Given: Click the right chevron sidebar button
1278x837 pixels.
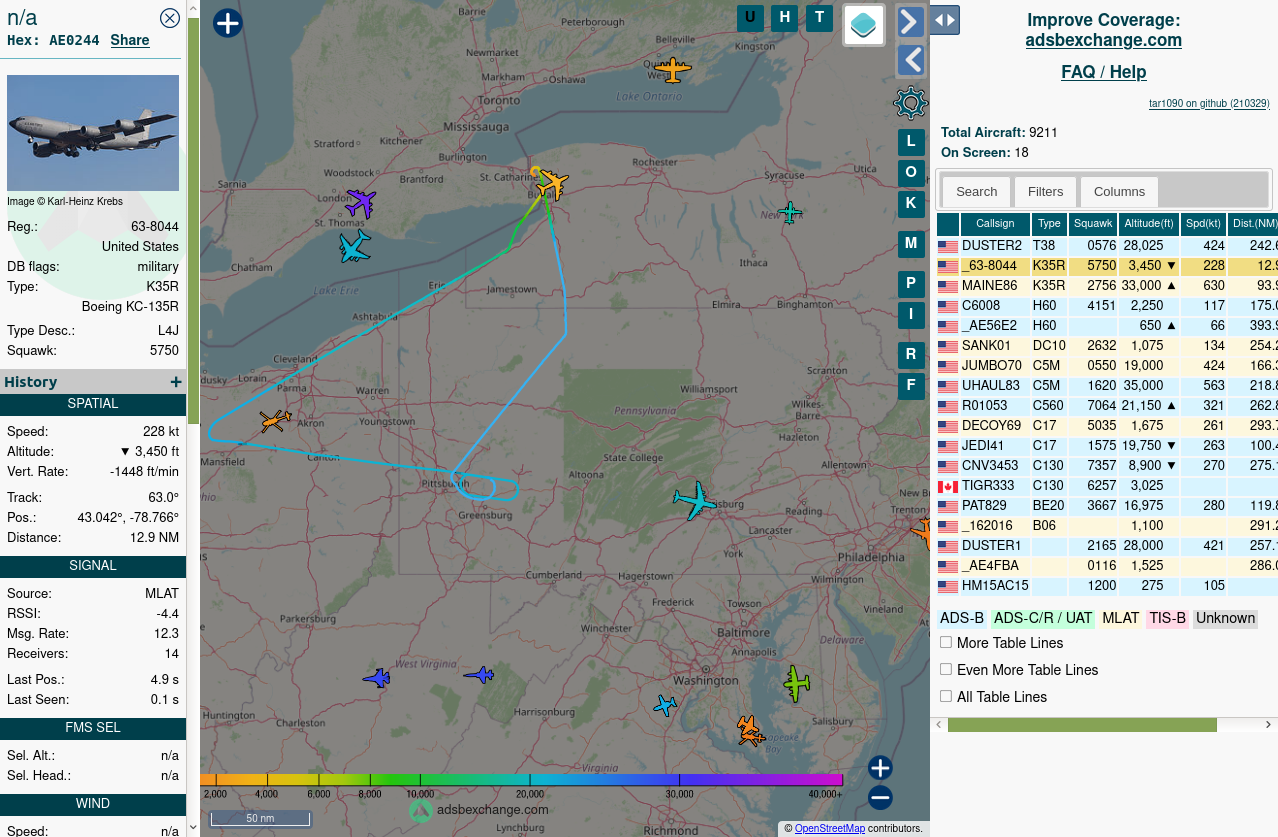Looking at the screenshot, I should coord(911,21).
